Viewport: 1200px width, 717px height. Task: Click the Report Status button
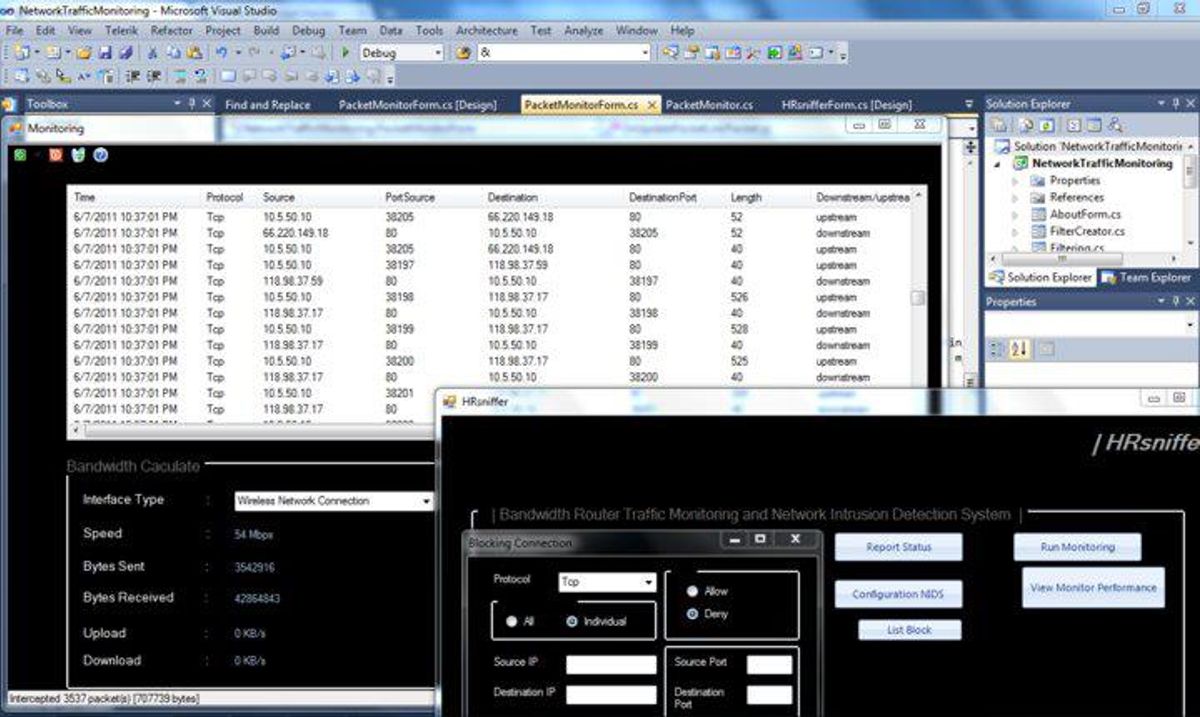tap(898, 547)
